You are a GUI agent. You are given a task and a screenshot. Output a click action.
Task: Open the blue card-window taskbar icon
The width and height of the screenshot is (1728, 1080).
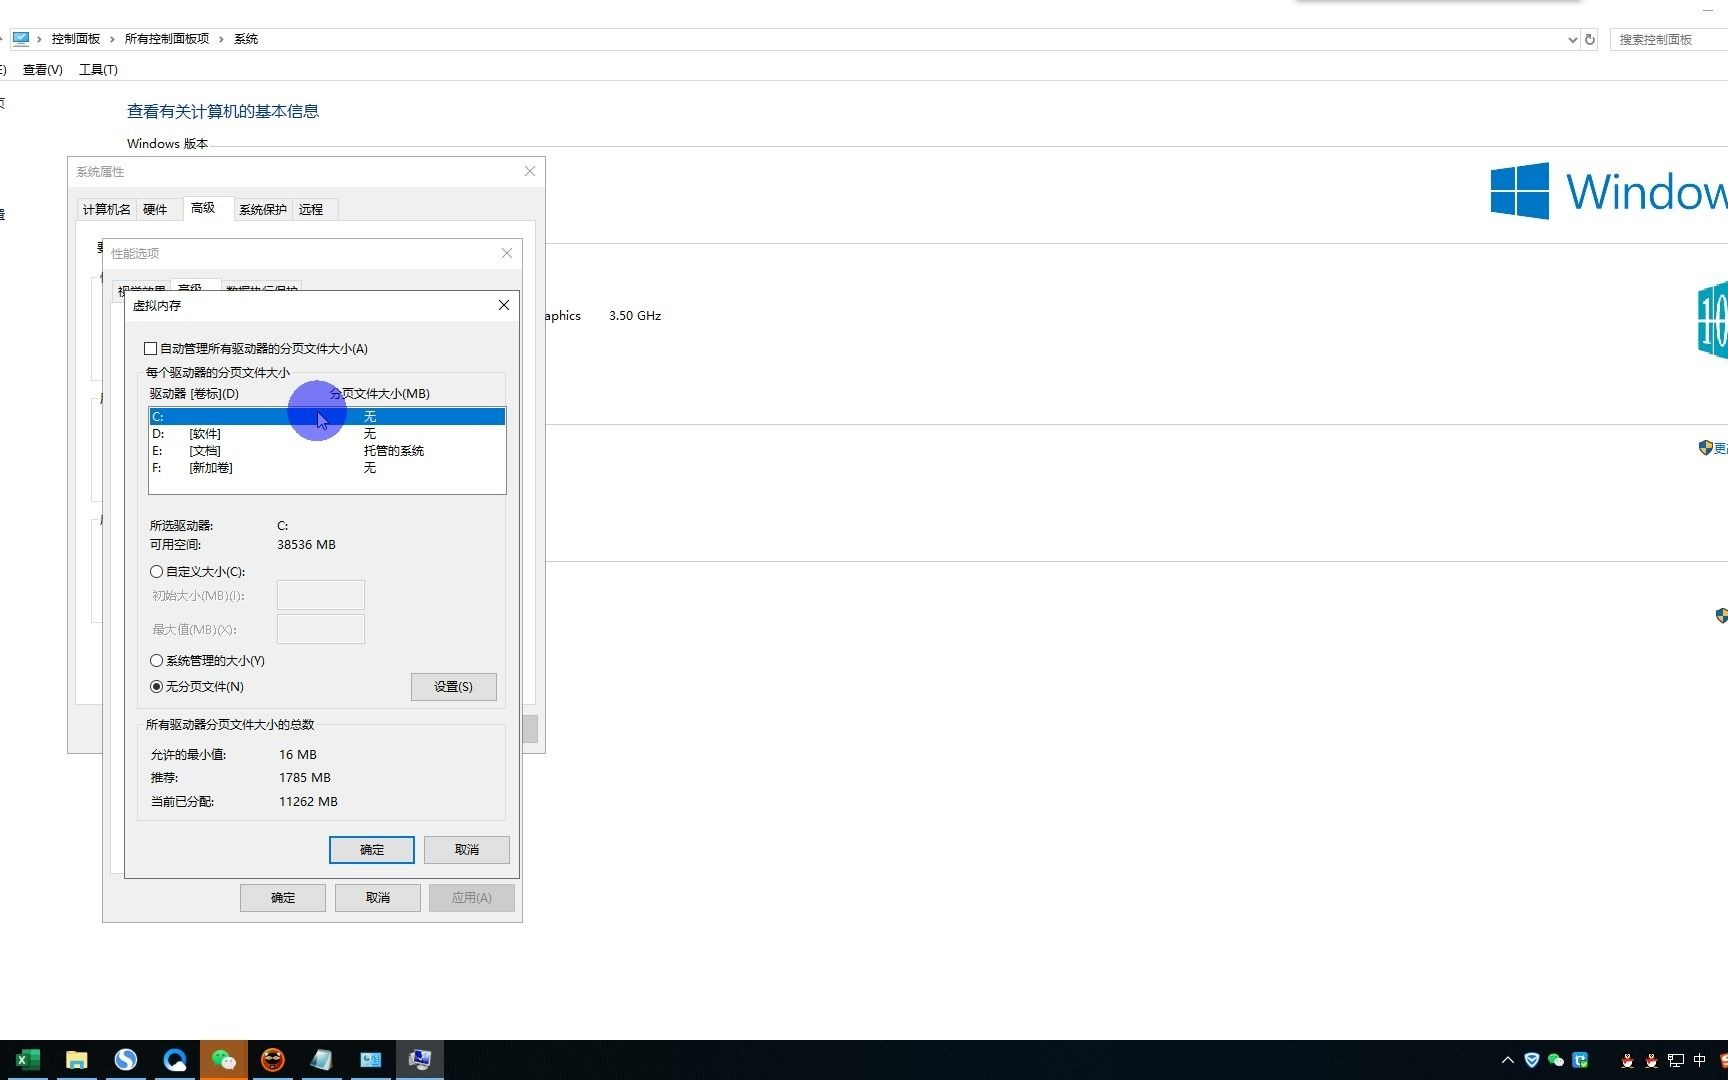click(370, 1060)
